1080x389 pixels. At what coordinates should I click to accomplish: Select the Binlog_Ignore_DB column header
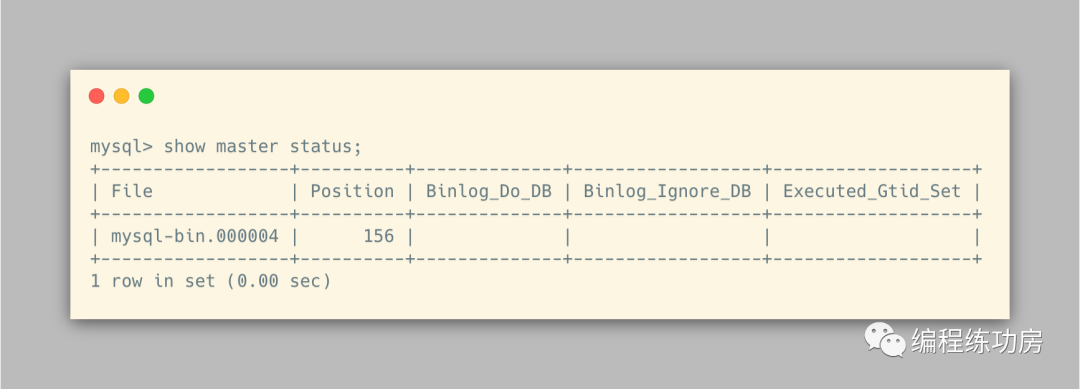667,191
